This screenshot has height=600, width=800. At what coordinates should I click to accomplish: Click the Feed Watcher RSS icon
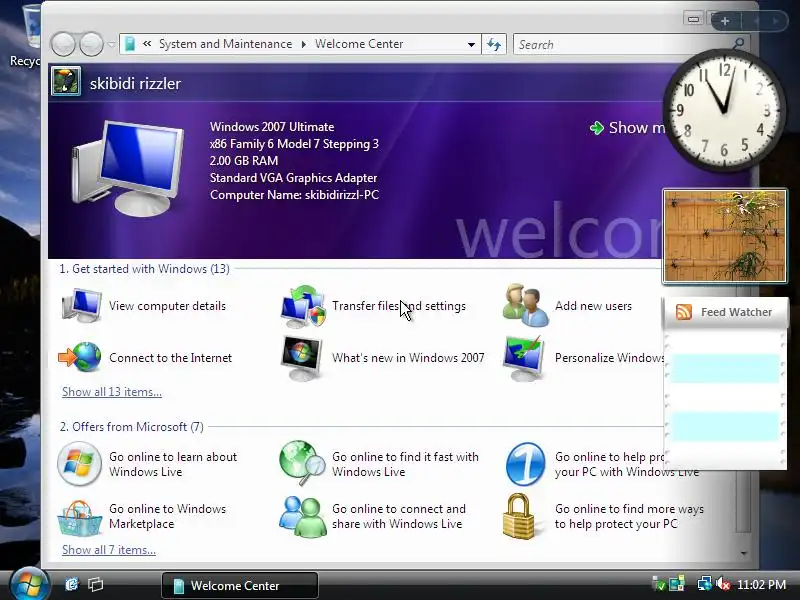point(684,312)
